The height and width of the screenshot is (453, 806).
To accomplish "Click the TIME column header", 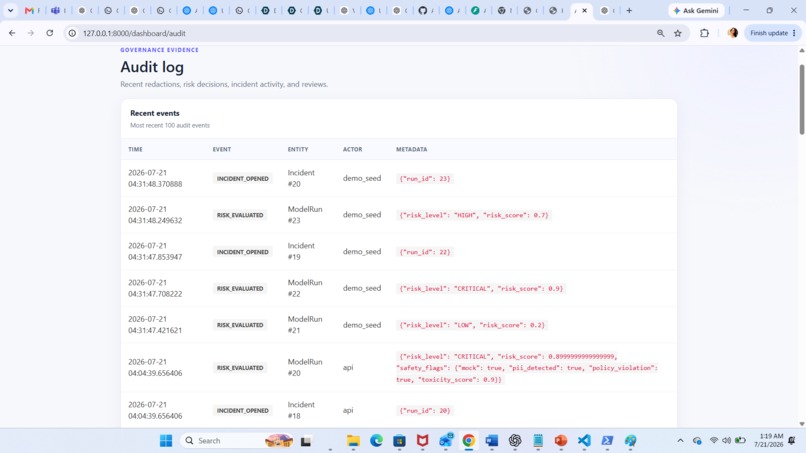I will [135, 149].
